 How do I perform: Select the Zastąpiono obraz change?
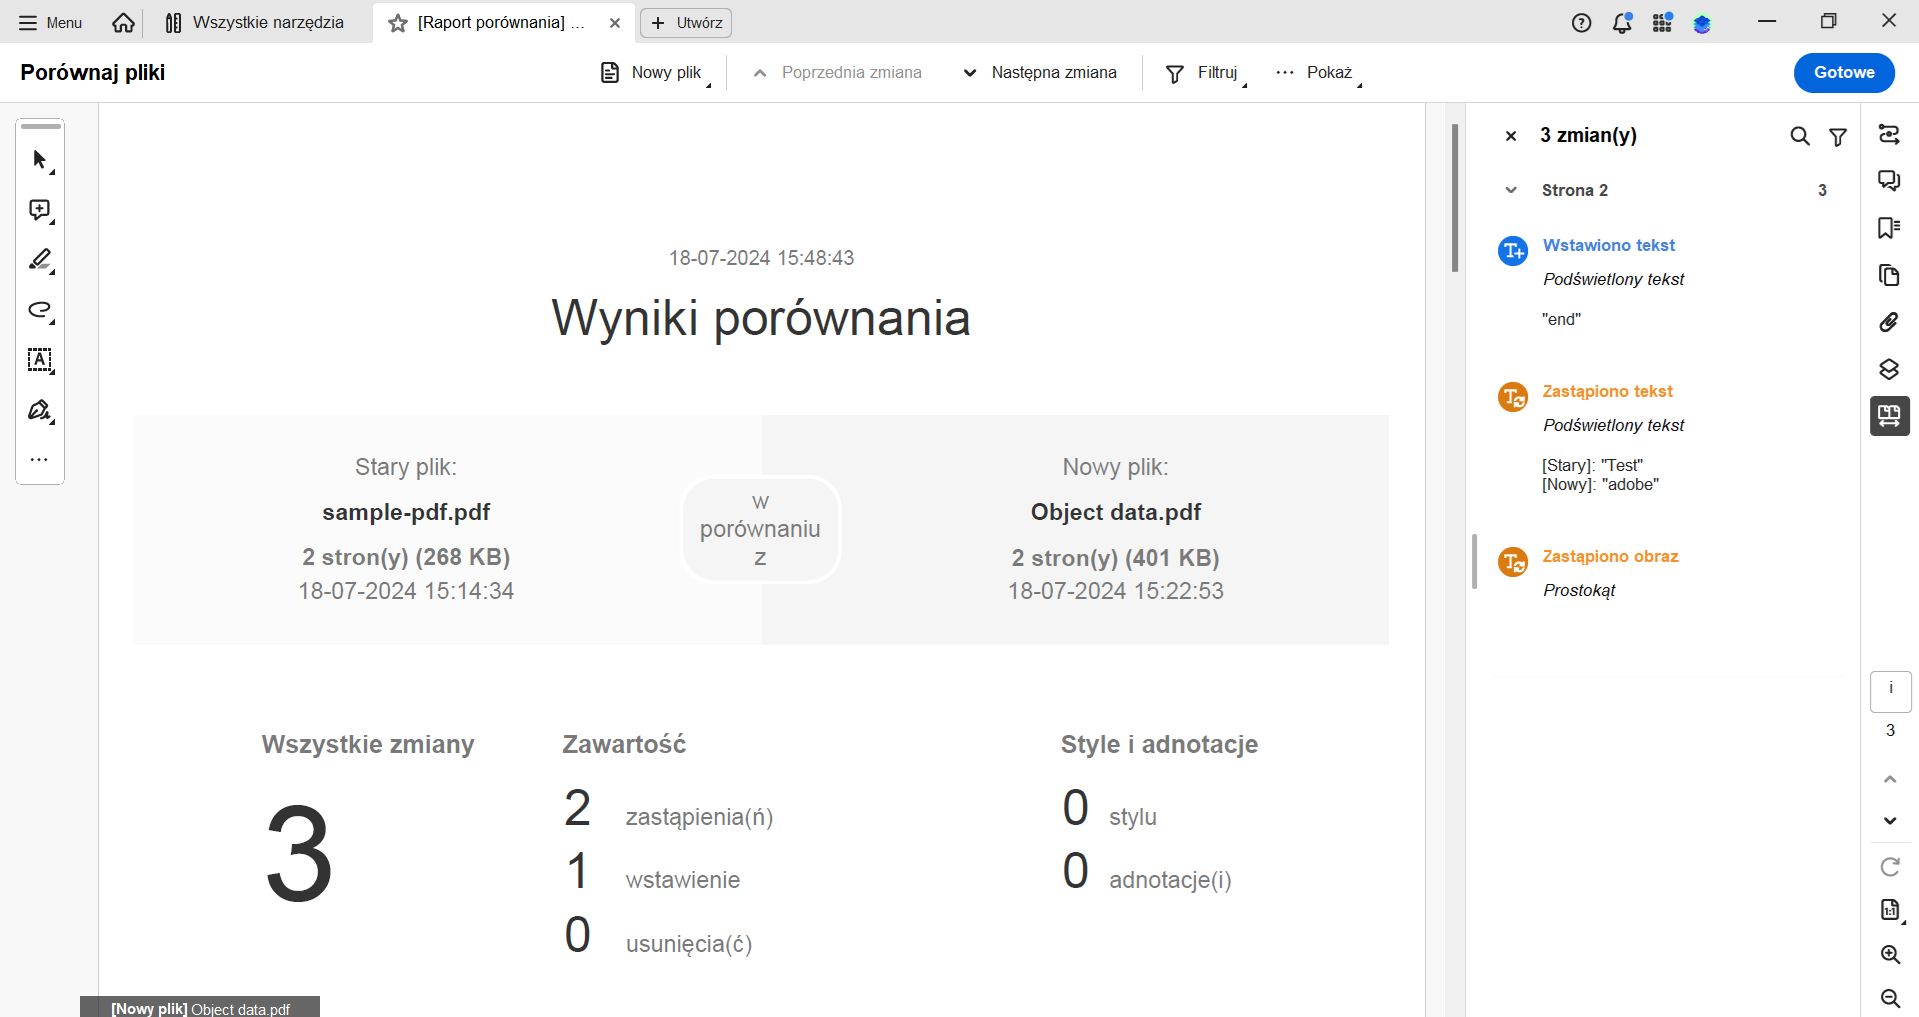(1610, 556)
